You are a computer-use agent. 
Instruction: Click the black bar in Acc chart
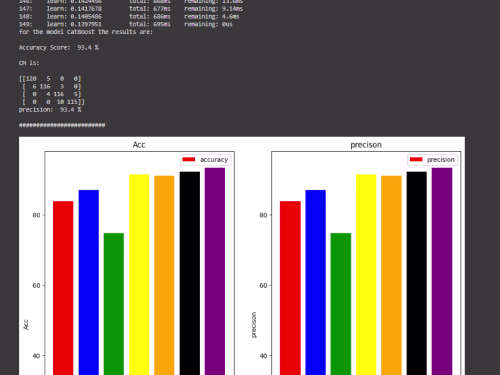tap(190, 273)
